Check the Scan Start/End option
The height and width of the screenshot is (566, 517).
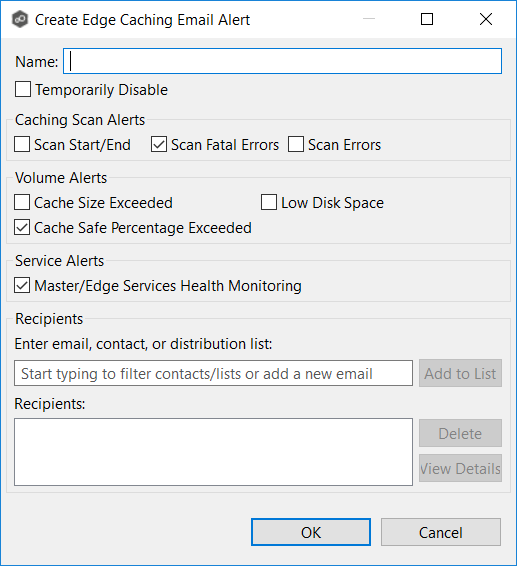(22, 144)
